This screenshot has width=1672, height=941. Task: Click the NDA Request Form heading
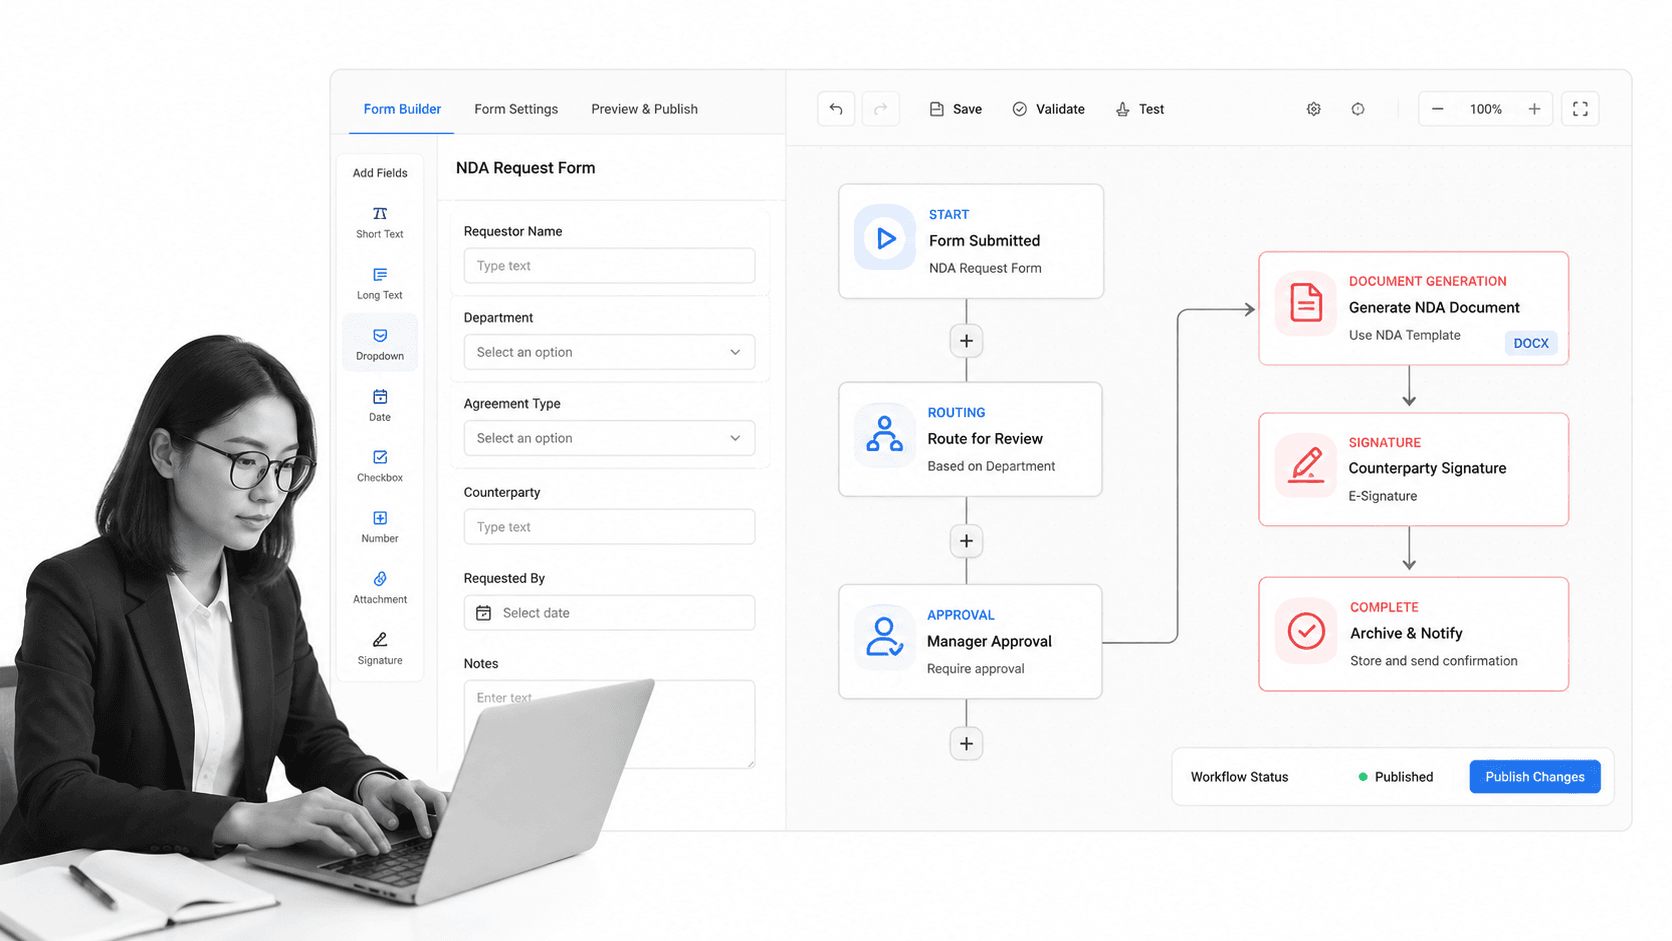point(525,168)
